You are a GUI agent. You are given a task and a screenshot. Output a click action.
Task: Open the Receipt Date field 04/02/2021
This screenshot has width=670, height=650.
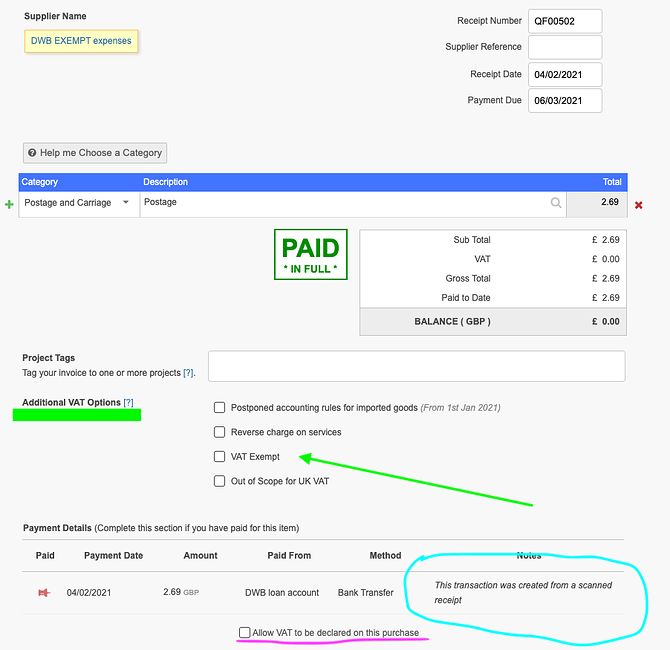click(x=565, y=74)
